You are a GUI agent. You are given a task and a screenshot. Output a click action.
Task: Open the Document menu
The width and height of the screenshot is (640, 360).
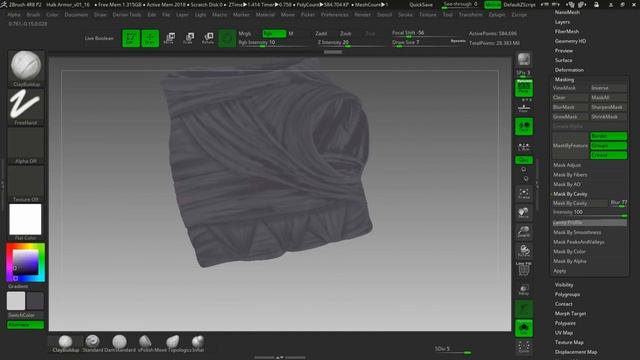pyautogui.click(x=76, y=15)
